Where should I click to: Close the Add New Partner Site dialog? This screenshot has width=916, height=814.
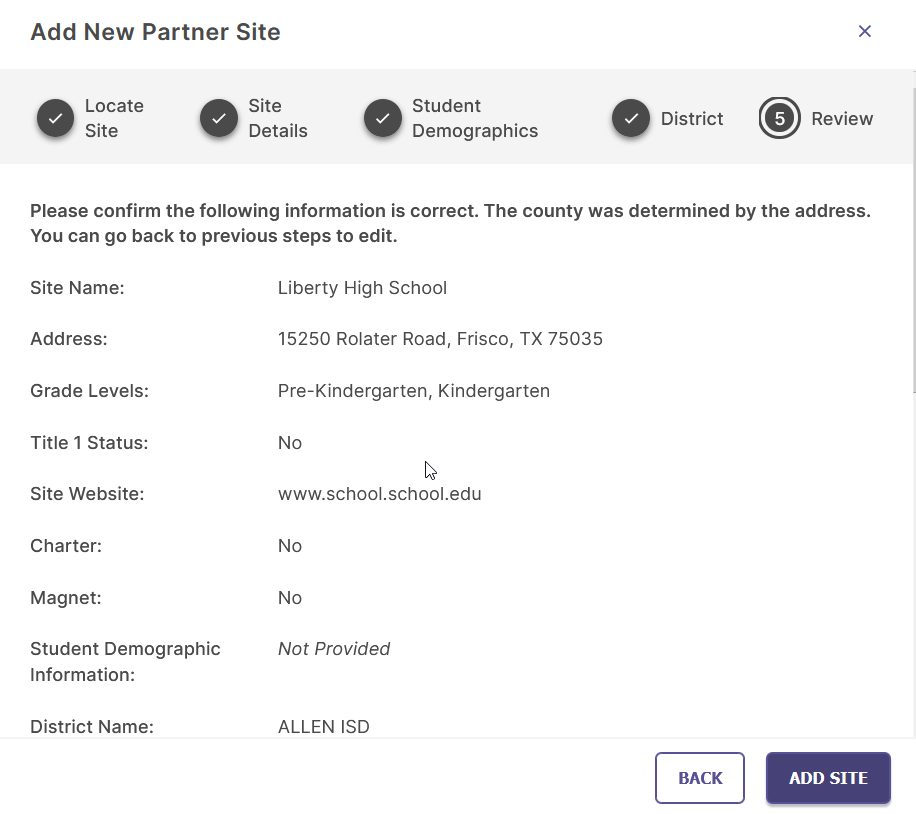pos(865,32)
